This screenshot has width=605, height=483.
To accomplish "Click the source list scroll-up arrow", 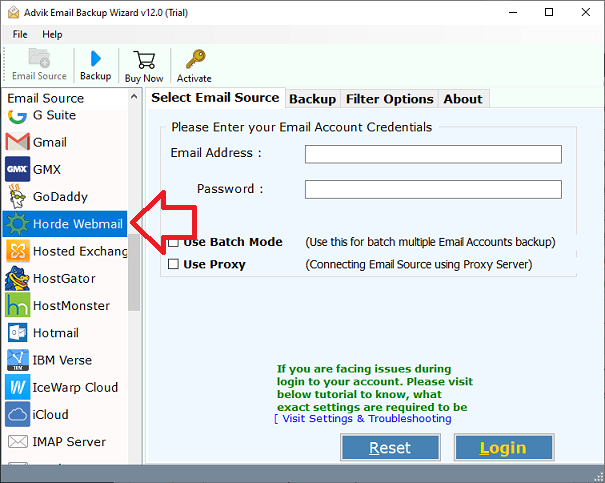I will pos(134,96).
